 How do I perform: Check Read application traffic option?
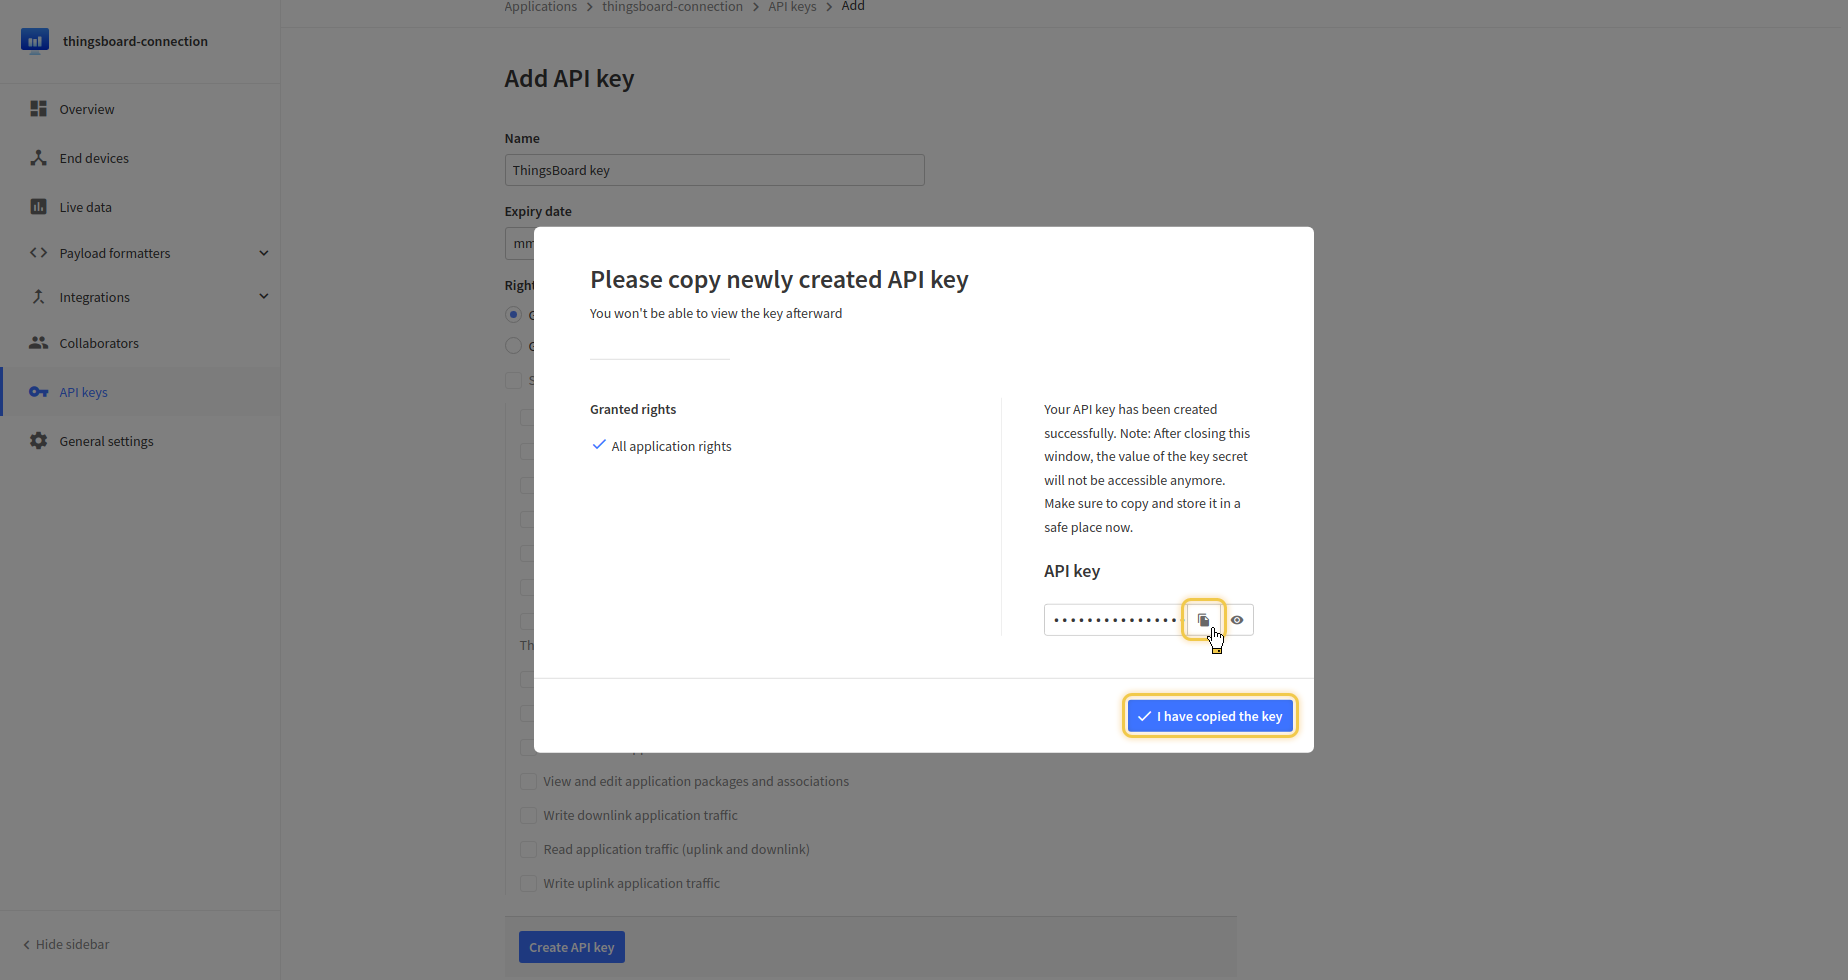click(528, 850)
